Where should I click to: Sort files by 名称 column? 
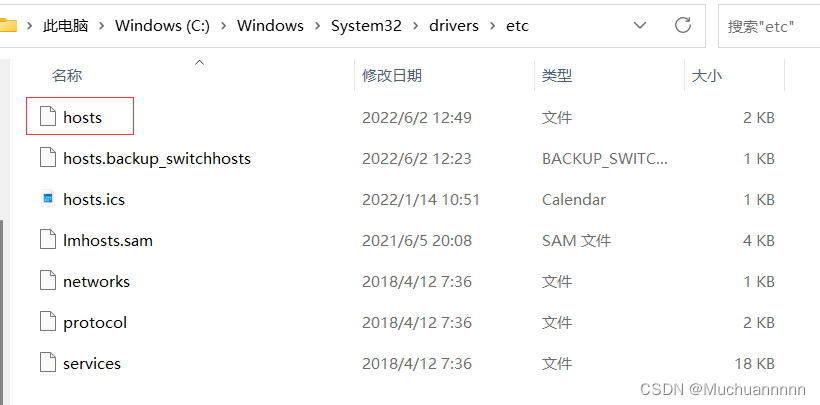[67, 75]
